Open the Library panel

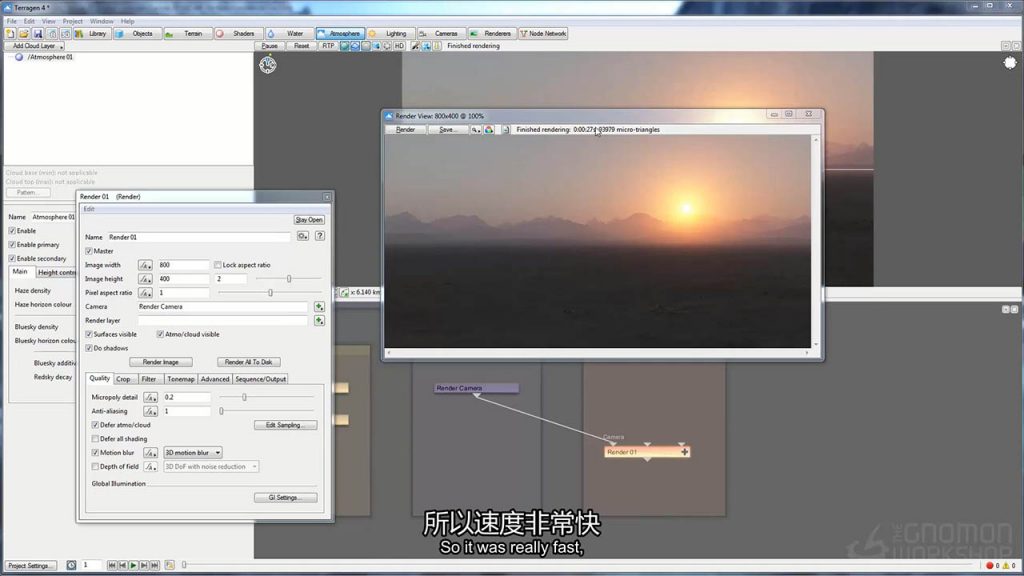tap(91, 33)
